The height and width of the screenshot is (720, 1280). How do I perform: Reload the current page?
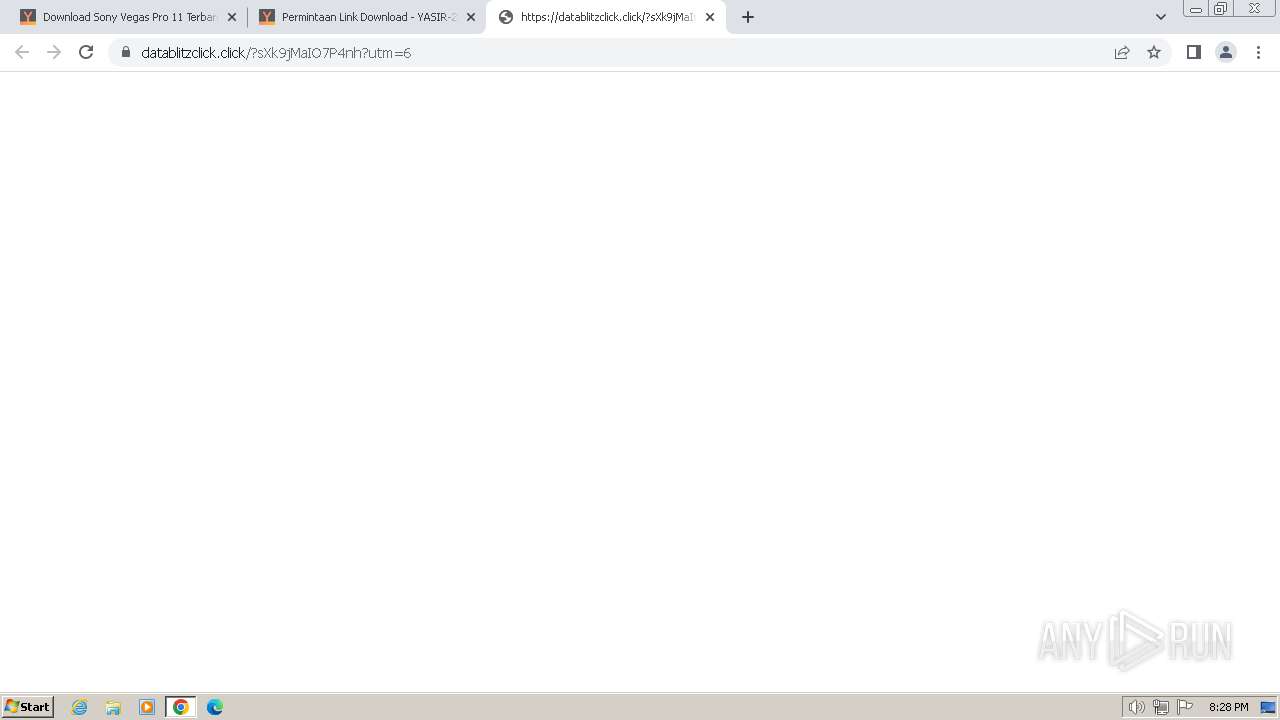point(86,52)
